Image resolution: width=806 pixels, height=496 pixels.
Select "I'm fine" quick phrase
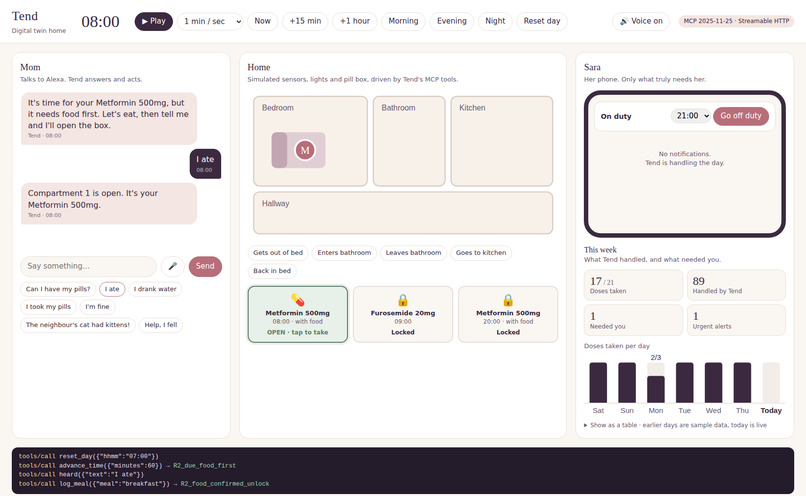click(97, 307)
